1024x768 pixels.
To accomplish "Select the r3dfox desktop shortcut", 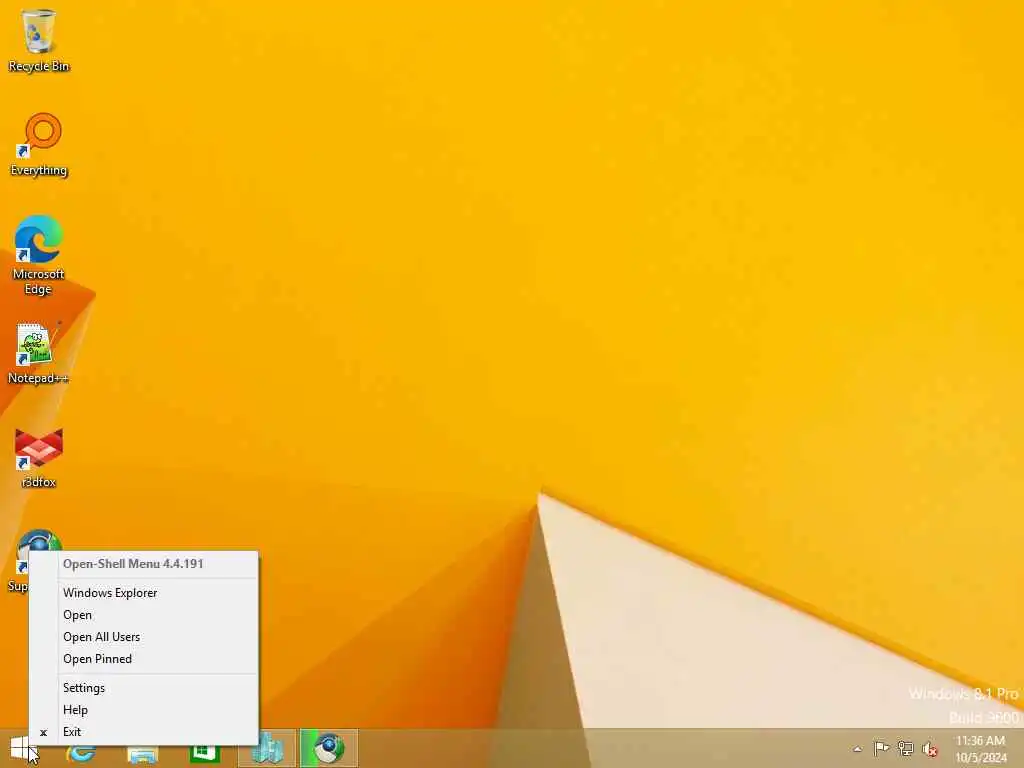I will (x=39, y=457).
